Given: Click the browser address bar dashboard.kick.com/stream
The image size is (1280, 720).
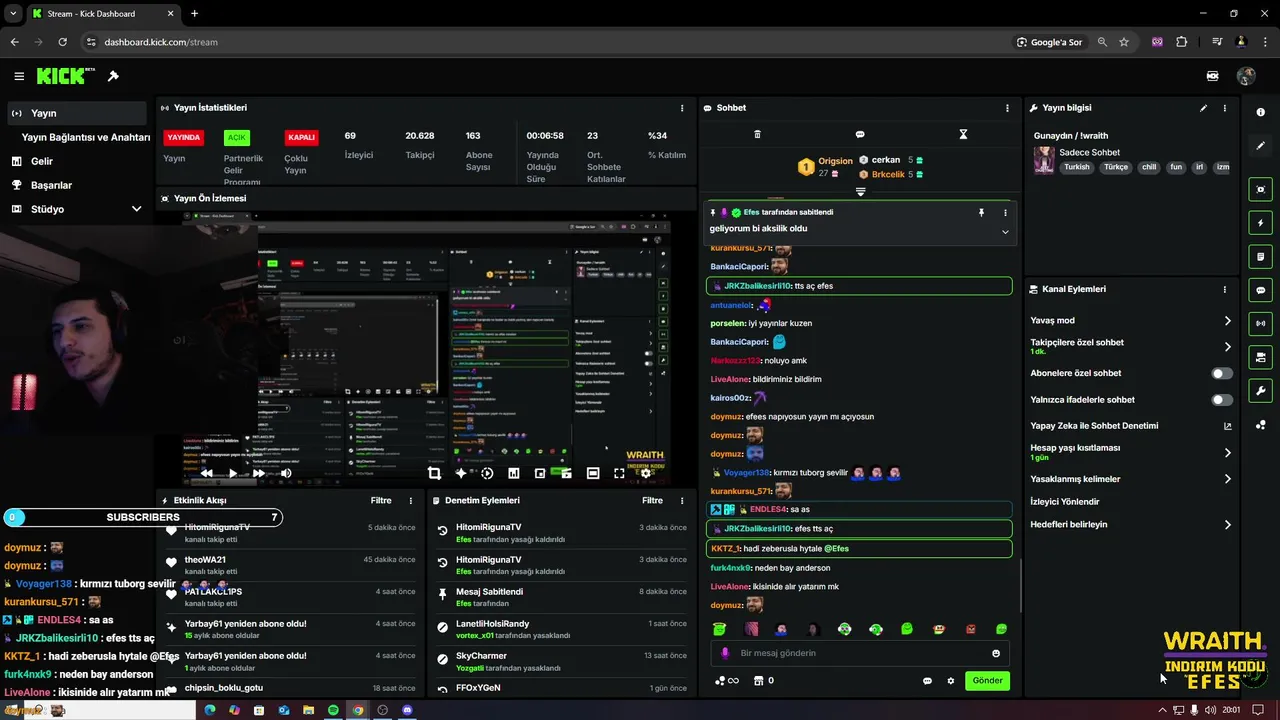Looking at the screenshot, I should [x=161, y=42].
